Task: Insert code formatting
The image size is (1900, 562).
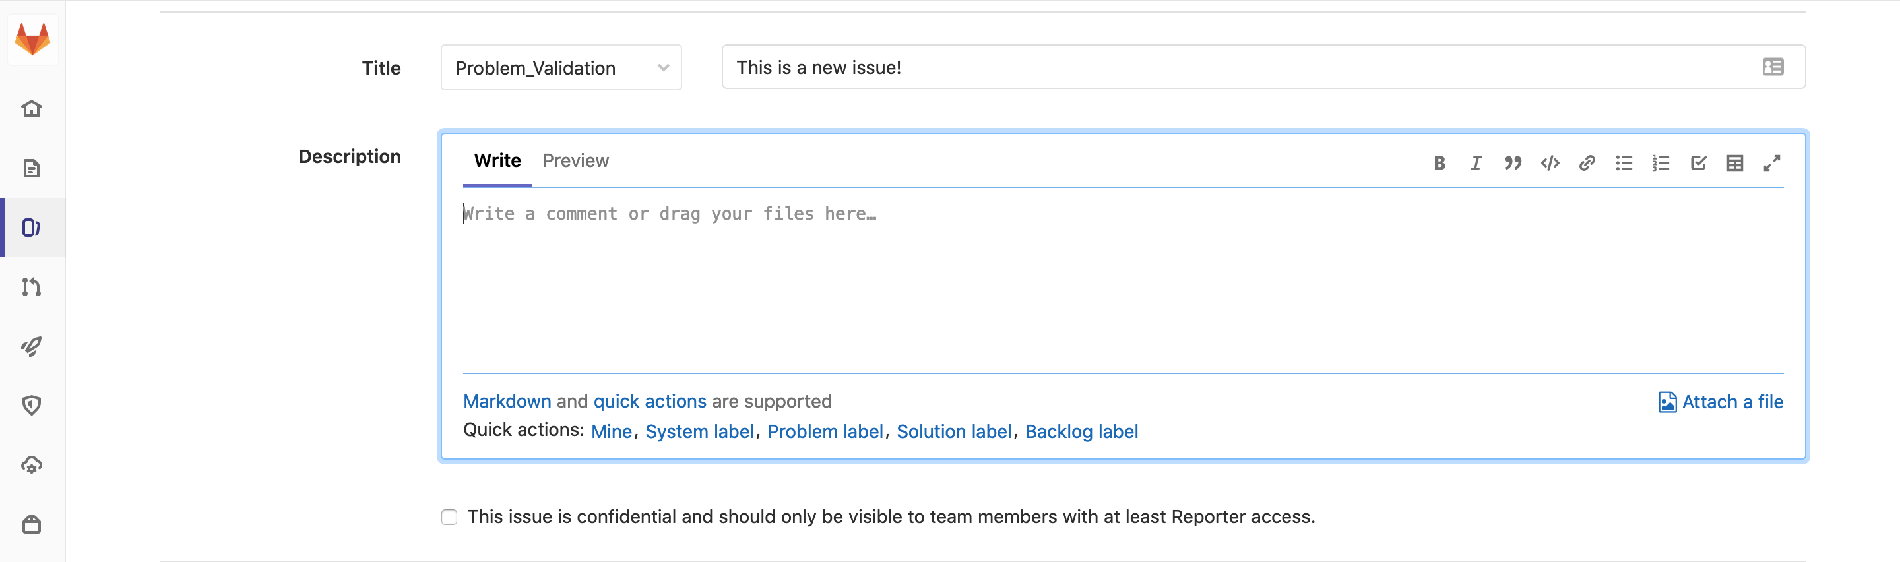Action: tap(1550, 163)
